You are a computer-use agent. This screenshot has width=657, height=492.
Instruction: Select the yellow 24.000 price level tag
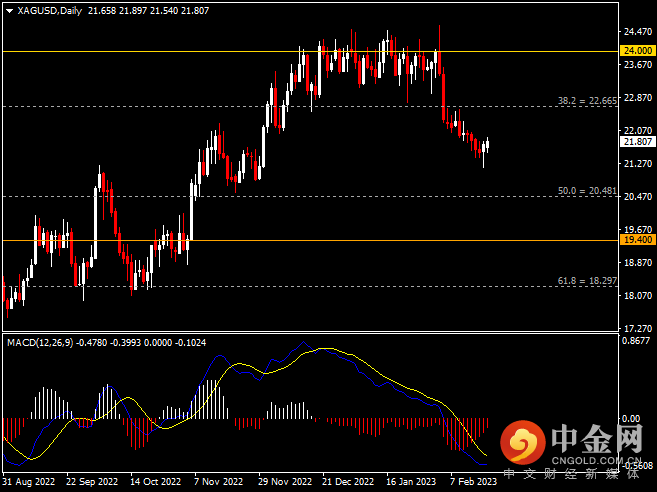(637, 50)
